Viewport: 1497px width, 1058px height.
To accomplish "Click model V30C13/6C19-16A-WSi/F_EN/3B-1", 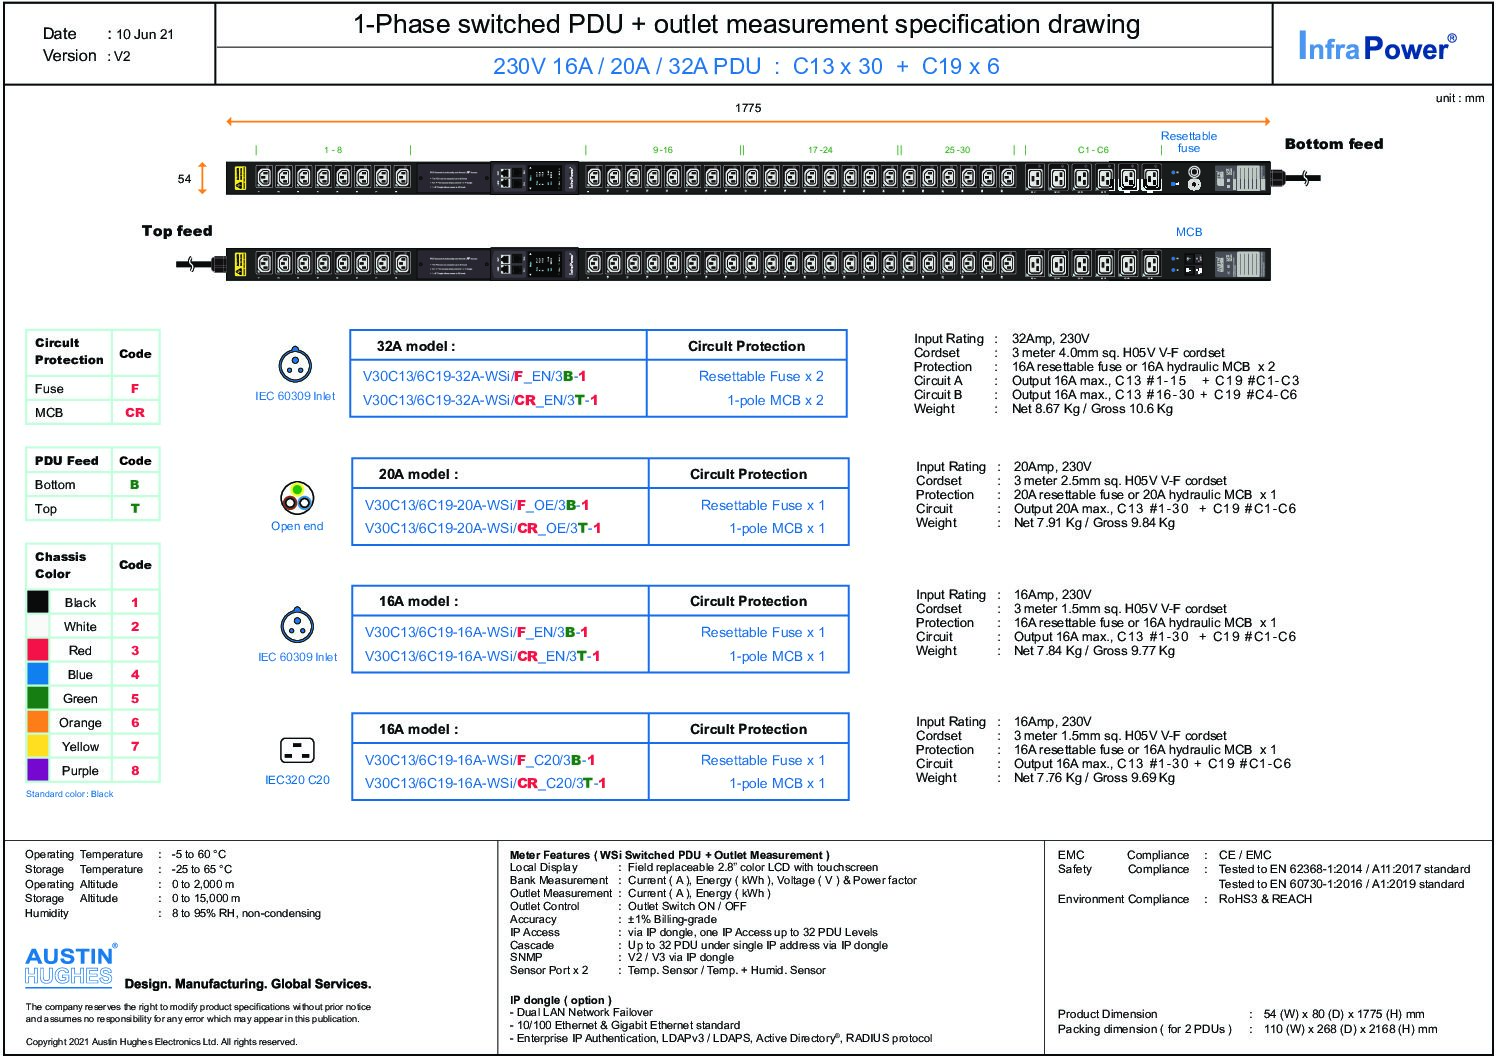I will click(x=476, y=632).
